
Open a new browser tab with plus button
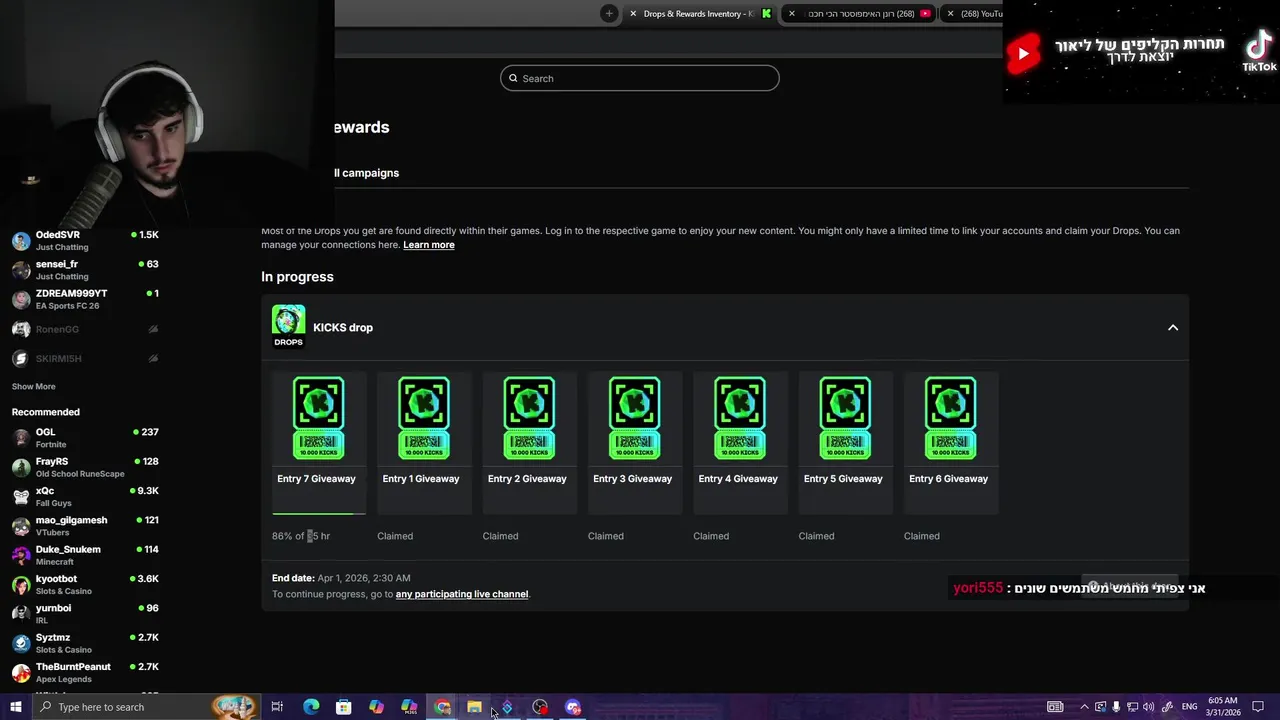[609, 13]
